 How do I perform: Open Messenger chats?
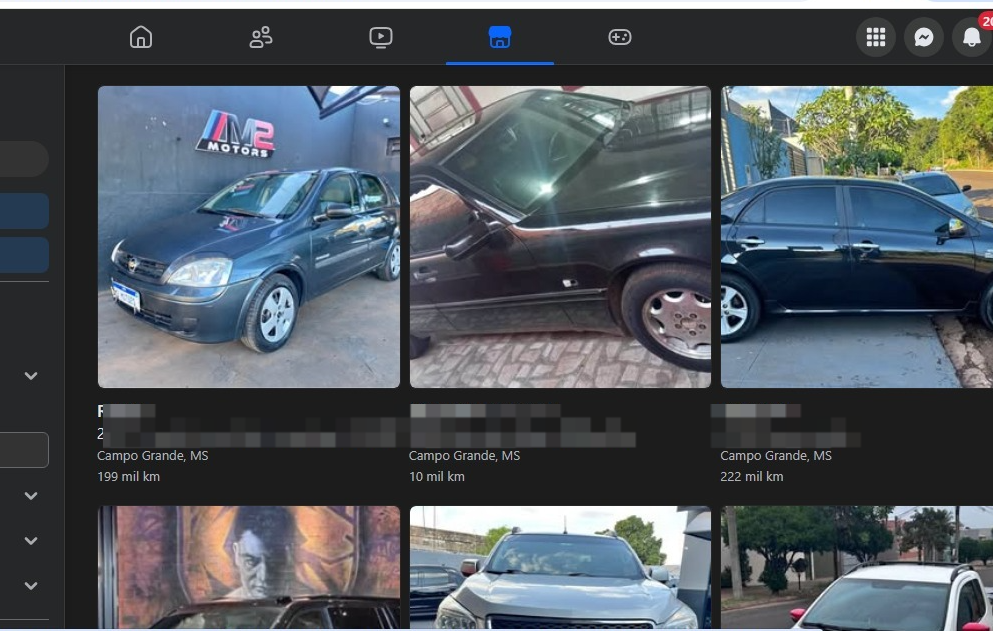pyautogui.click(x=924, y=37)
